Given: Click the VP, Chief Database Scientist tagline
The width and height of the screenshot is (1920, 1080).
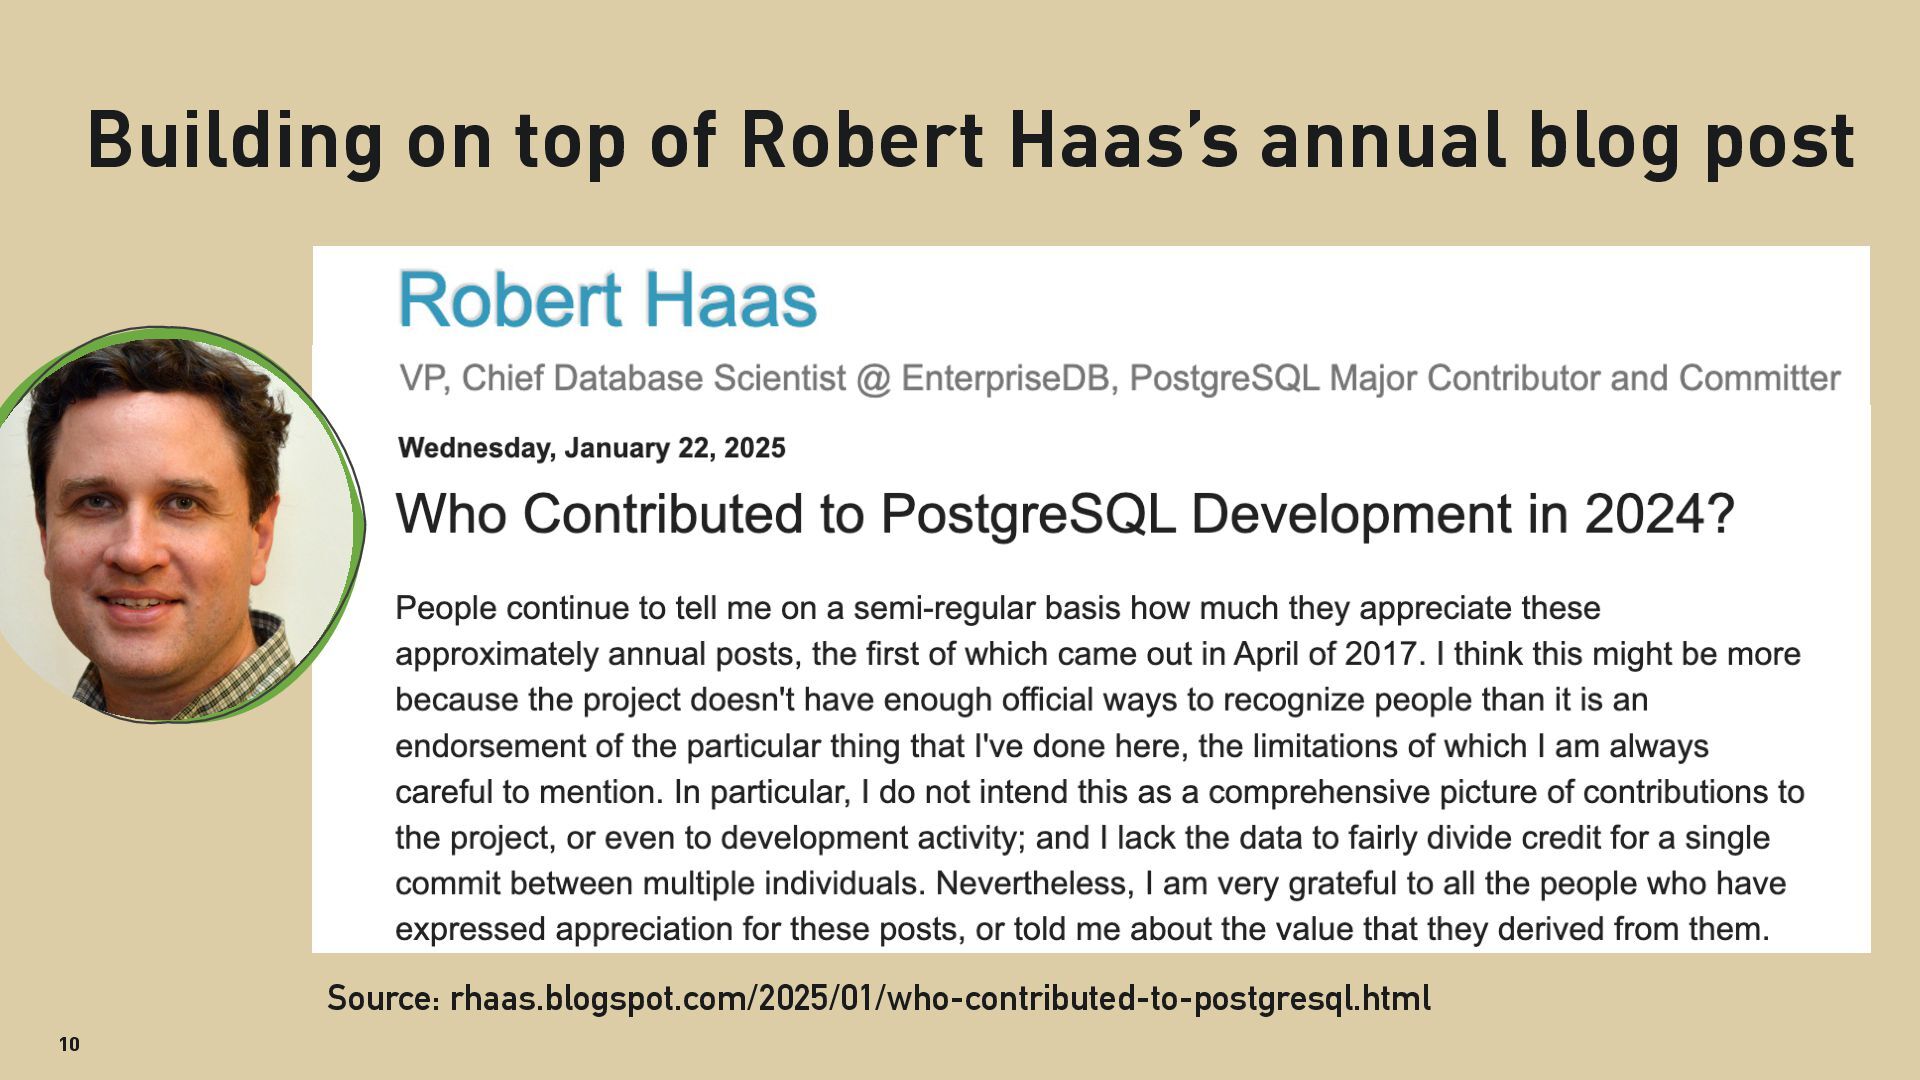Looking at the screenshot, I should (1119, 378).
